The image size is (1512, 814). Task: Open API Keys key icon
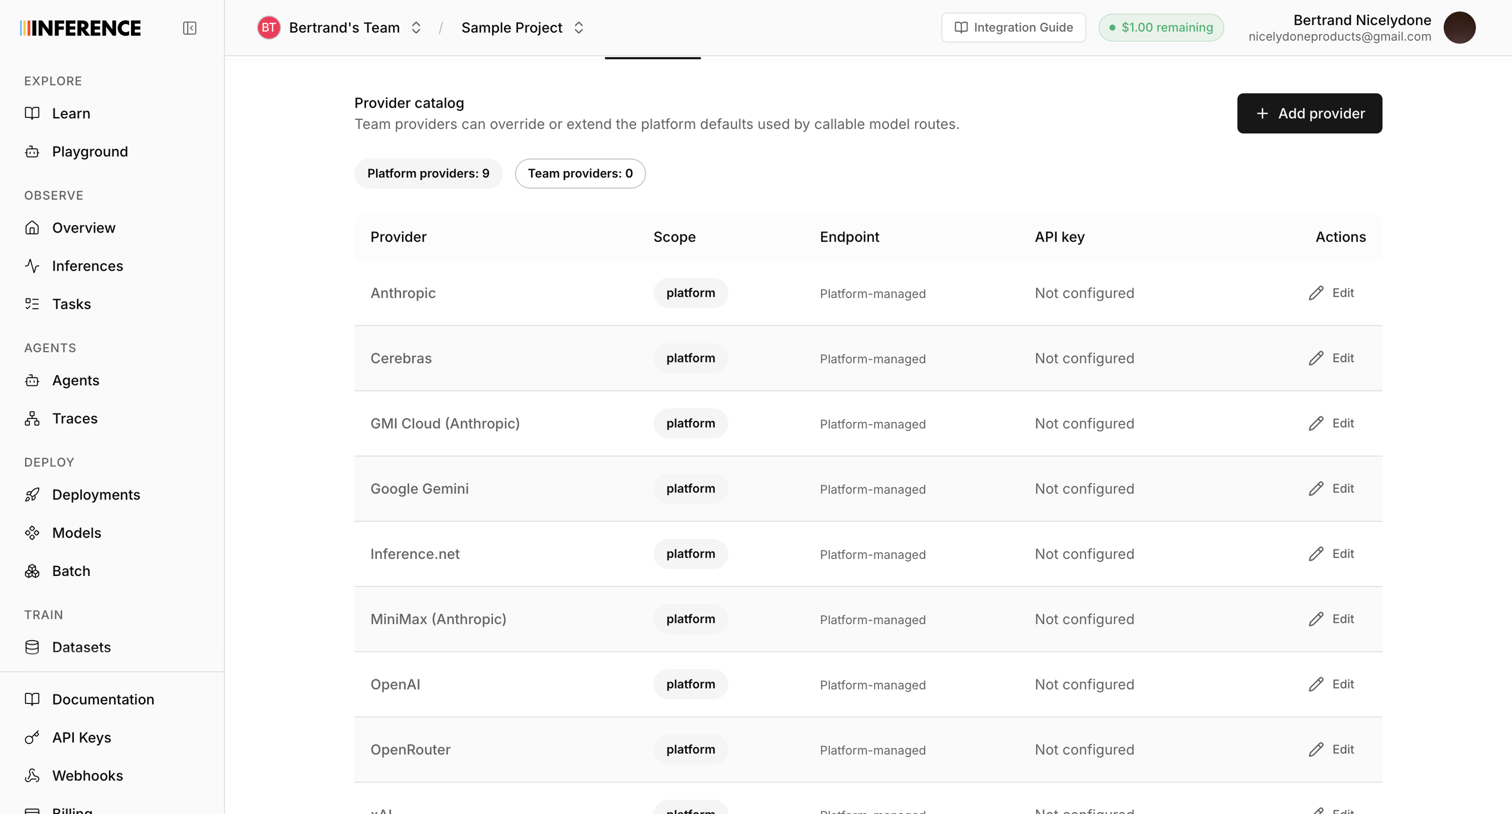(x=32, y=737)
